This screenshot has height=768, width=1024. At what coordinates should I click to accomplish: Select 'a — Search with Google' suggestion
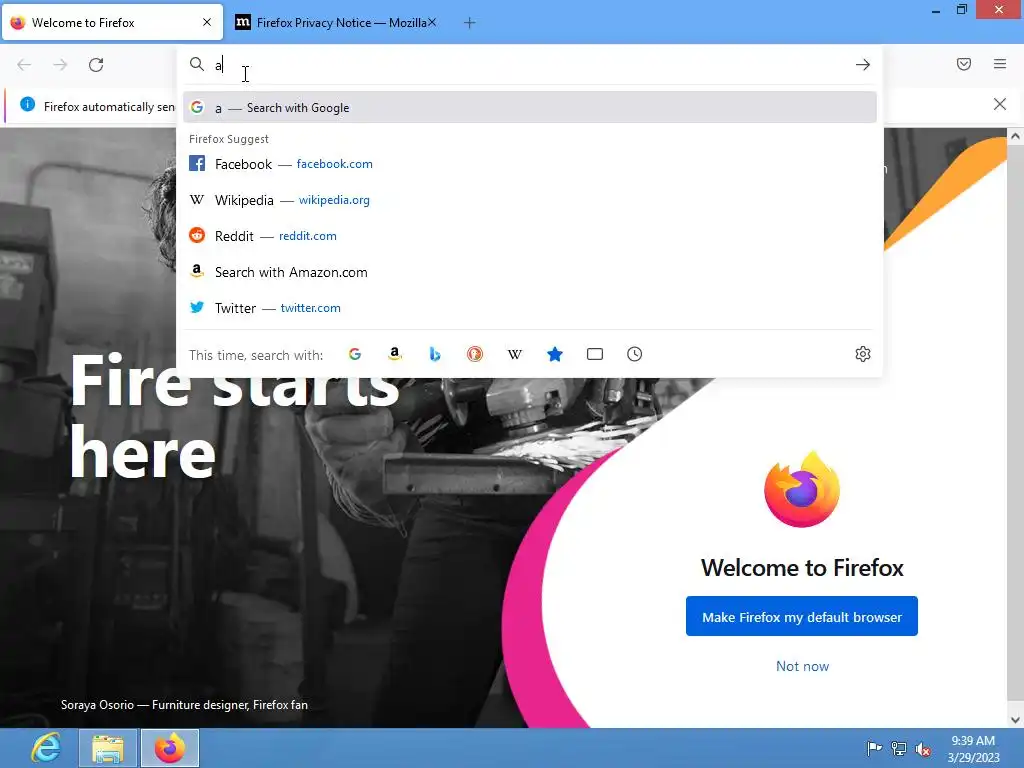click(x=530, y=108)
